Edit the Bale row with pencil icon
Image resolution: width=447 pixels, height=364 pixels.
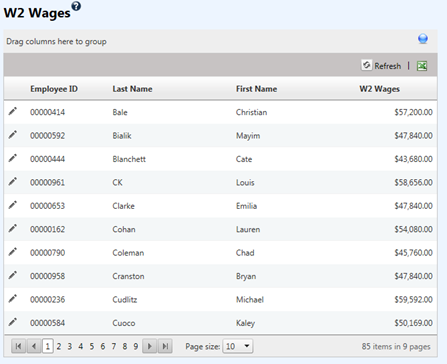13,111
